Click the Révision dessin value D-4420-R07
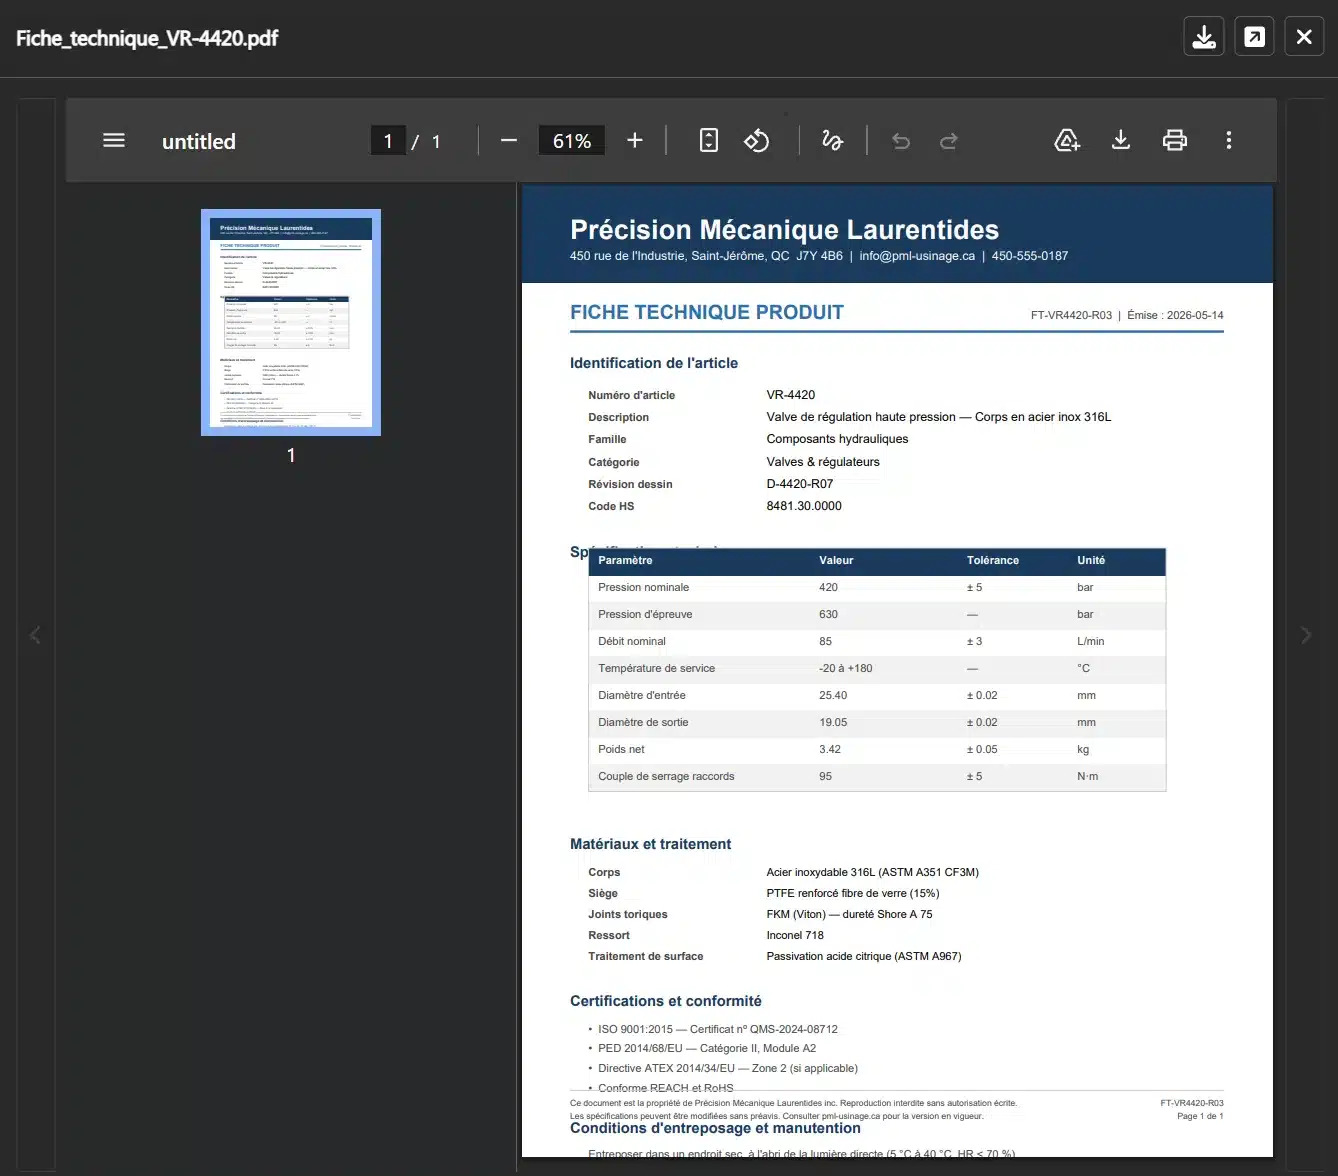The image size is (1338, 1176). pyautogui.click(x=800, y=484)
